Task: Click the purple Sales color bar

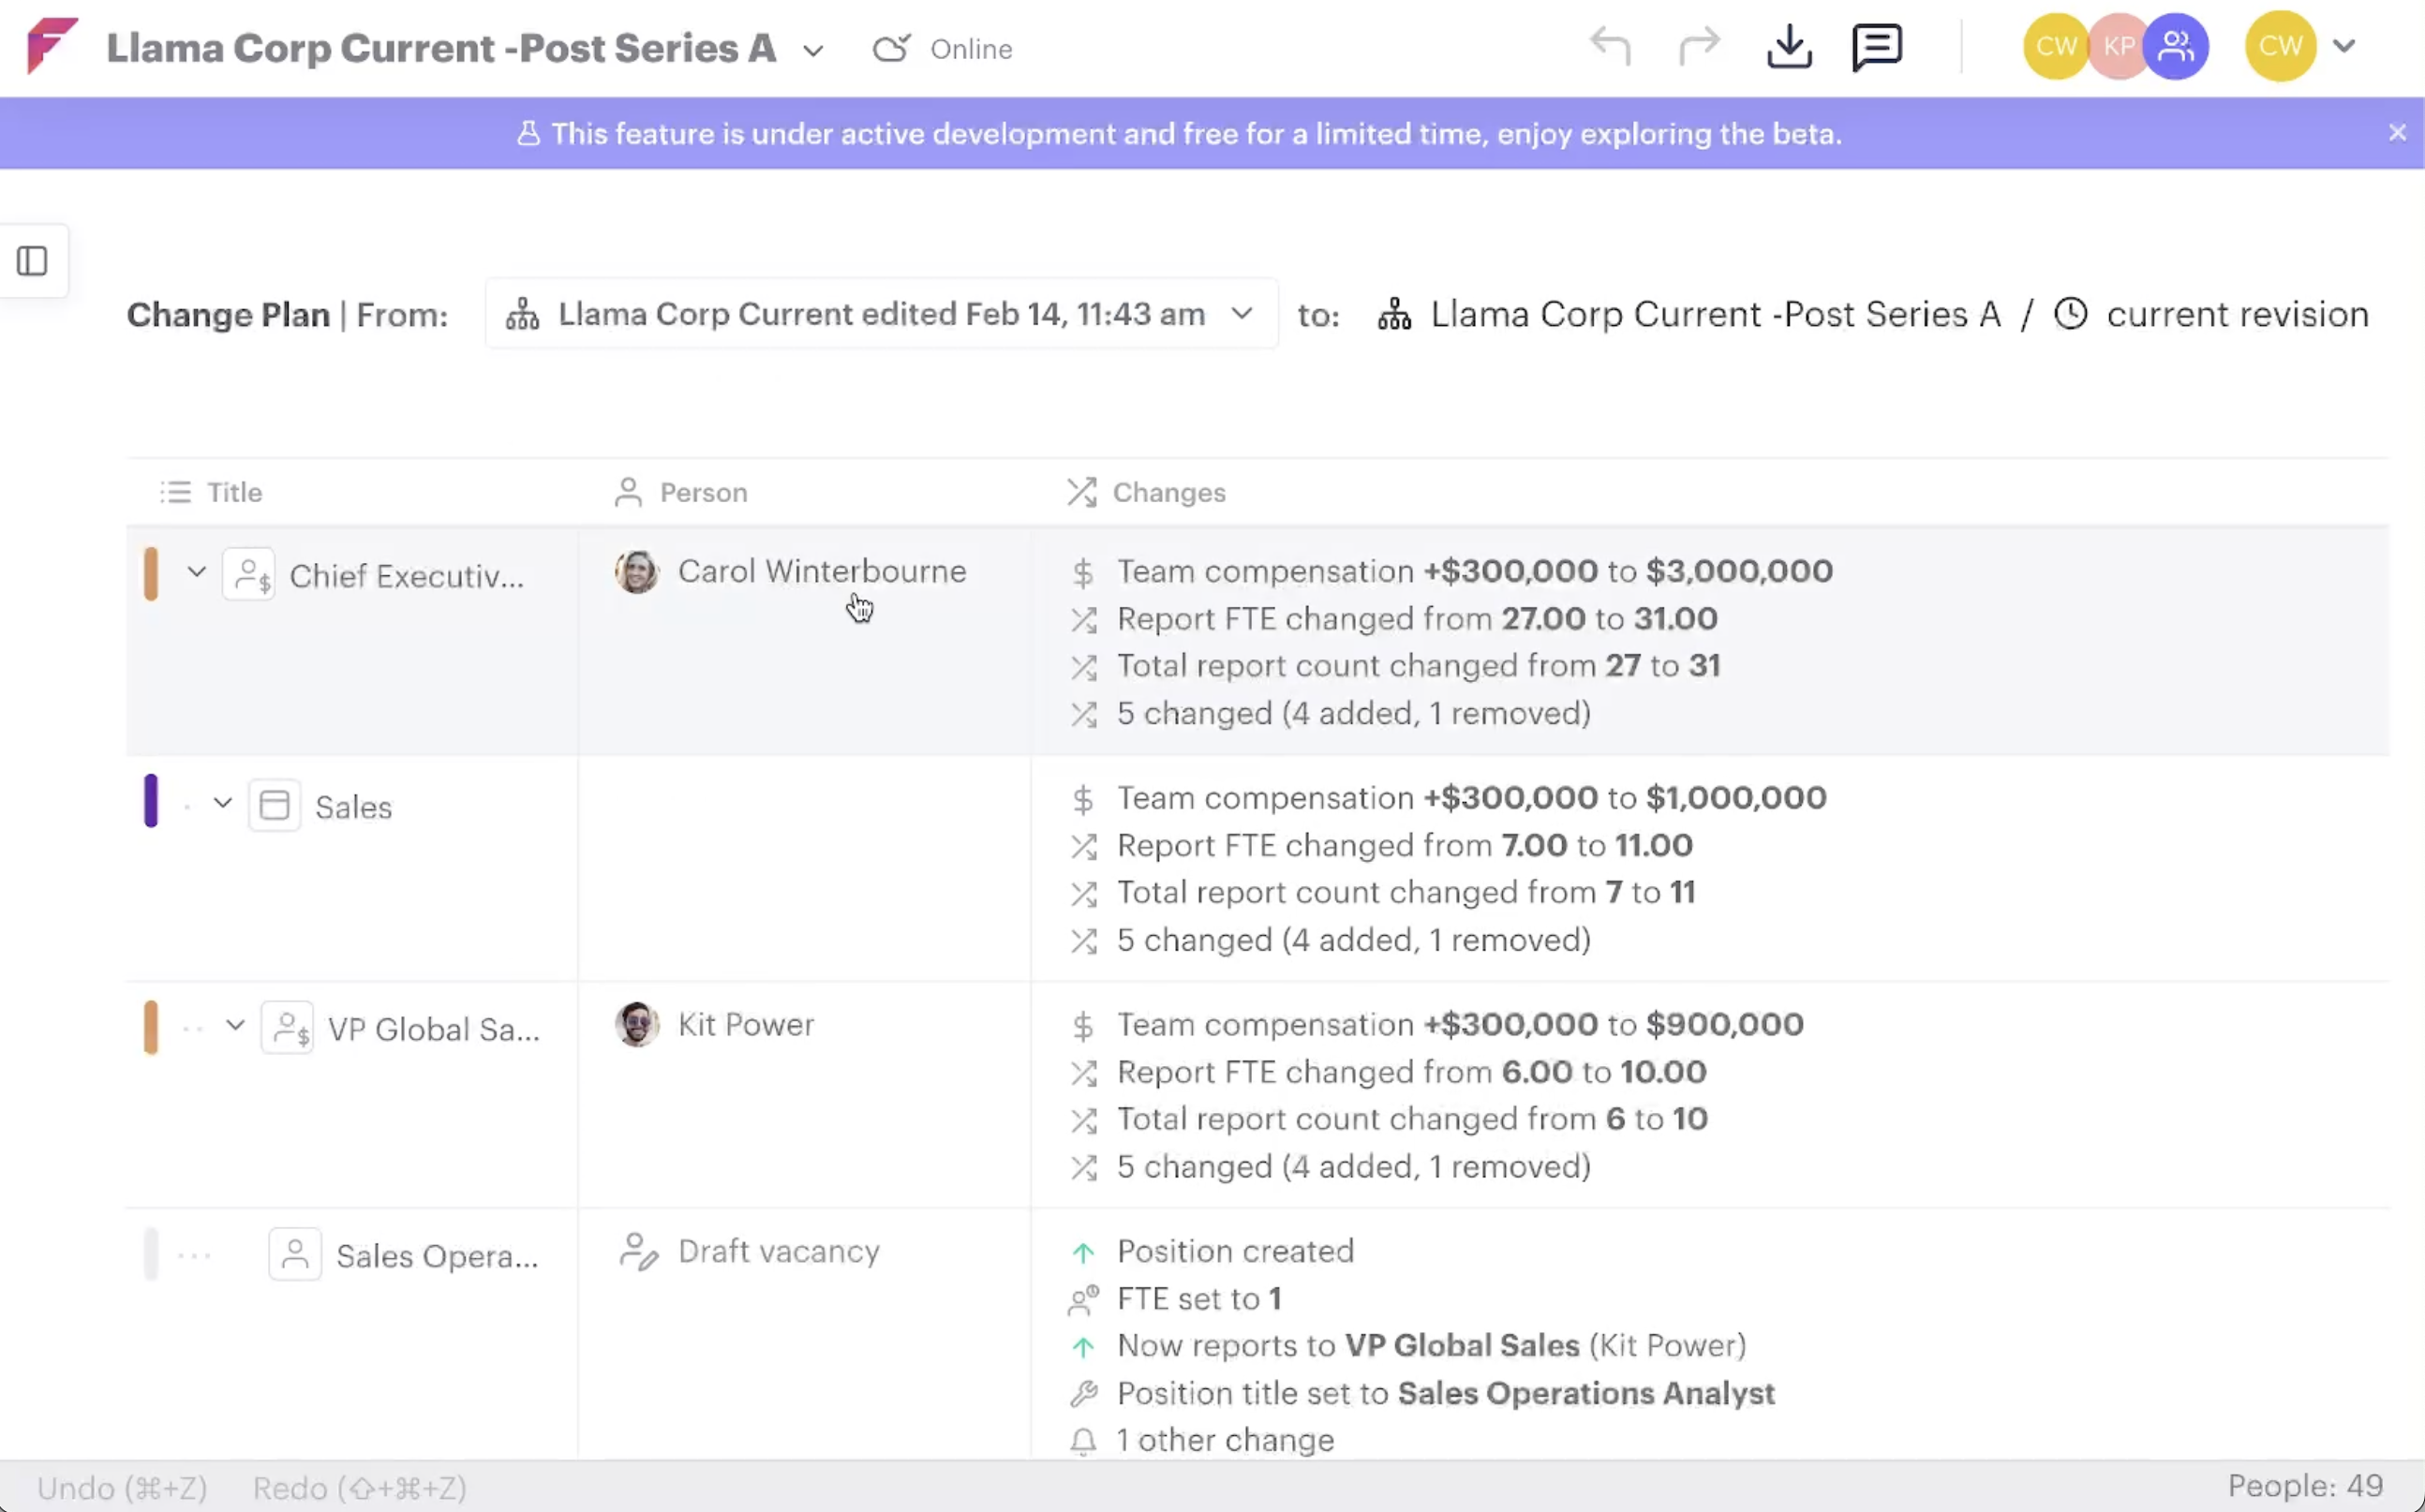Action: pos(151,800)
